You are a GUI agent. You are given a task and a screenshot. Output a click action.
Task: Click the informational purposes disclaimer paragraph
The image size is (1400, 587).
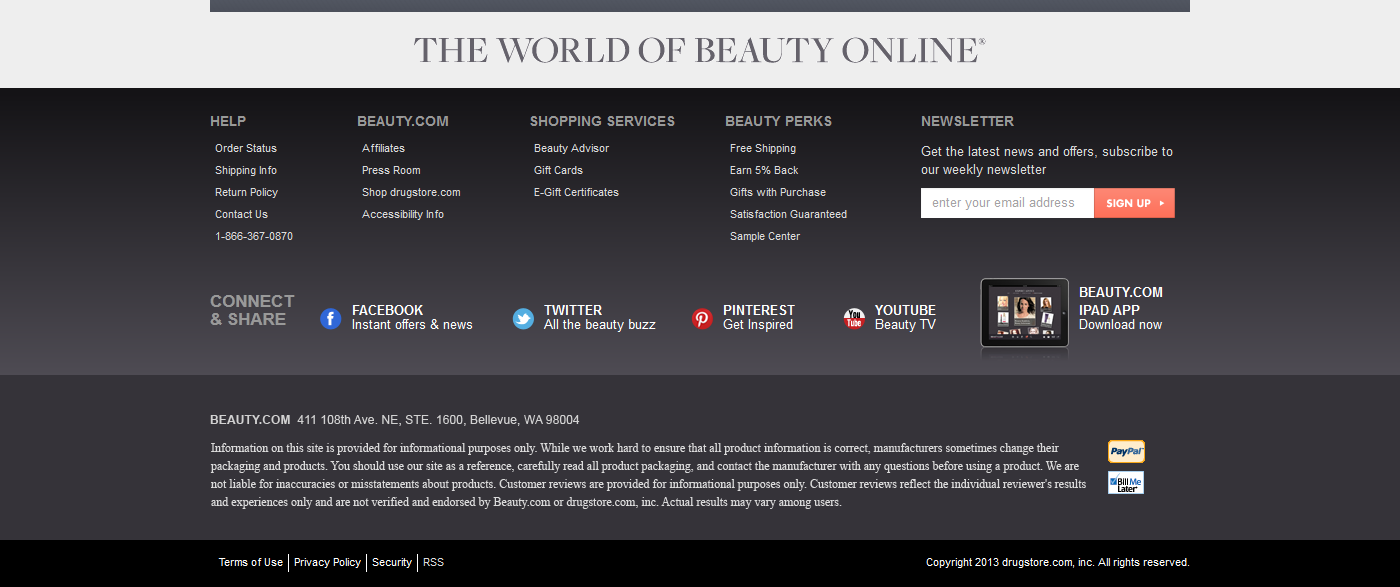(x=648, y=475)
